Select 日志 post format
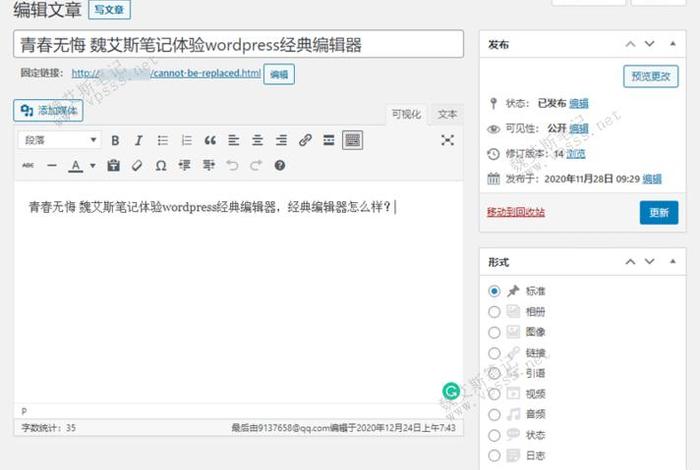The height and width of the screenshot is (470, 700). tap(494, 455)
